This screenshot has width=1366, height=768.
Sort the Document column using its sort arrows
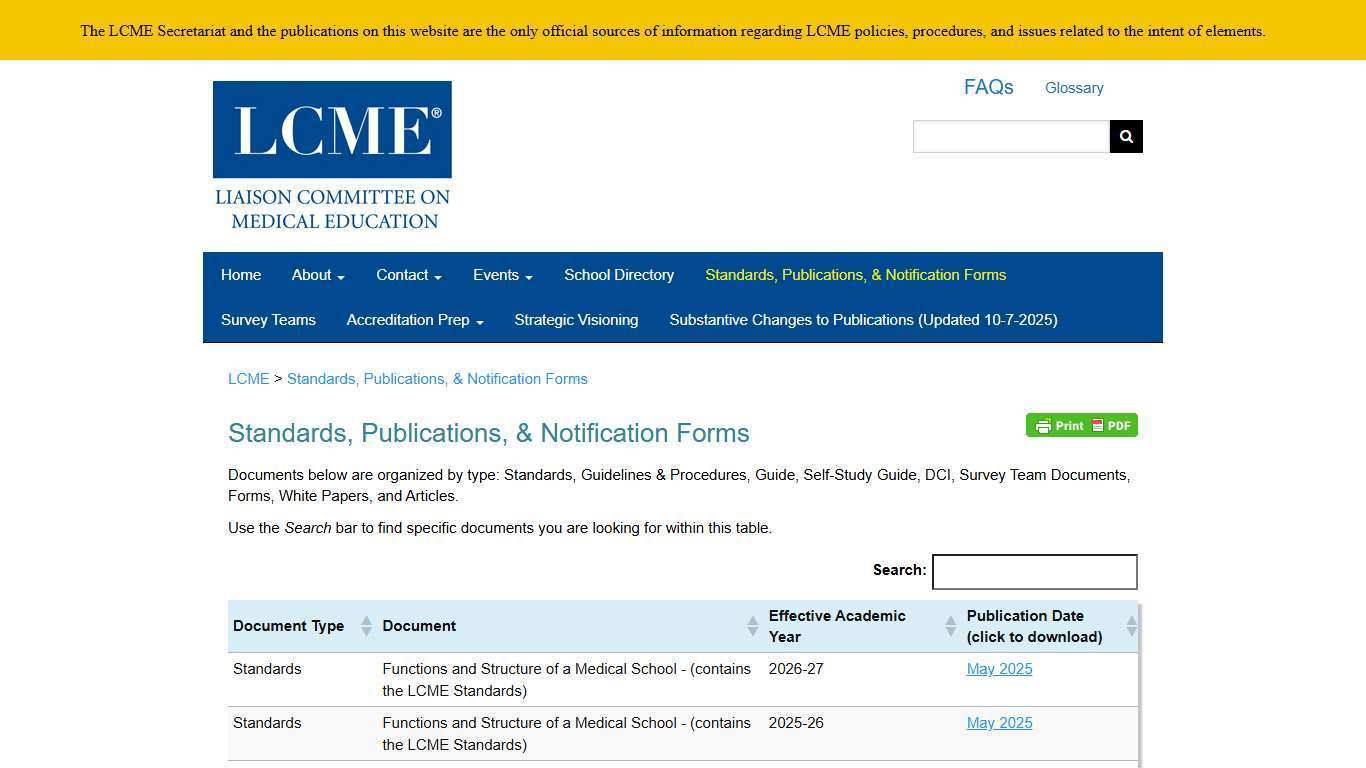tap(752, 626)
